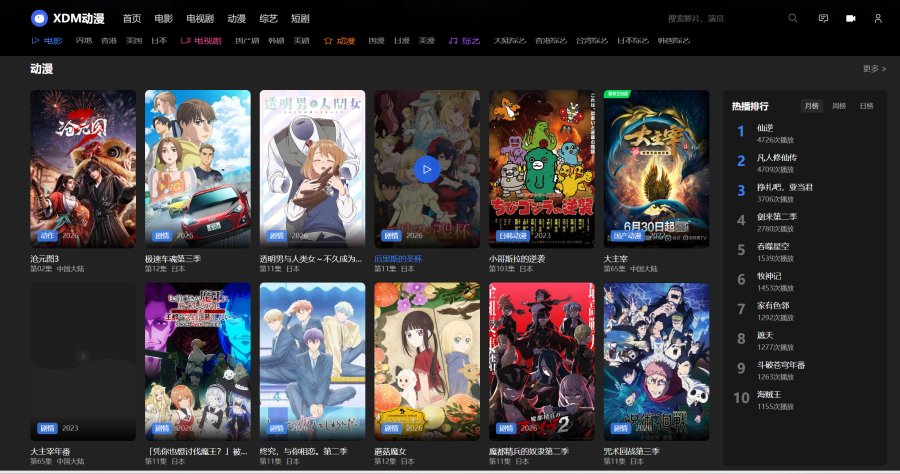
Task: Click the 综艺 category music icon
Action: pos(452,41)
